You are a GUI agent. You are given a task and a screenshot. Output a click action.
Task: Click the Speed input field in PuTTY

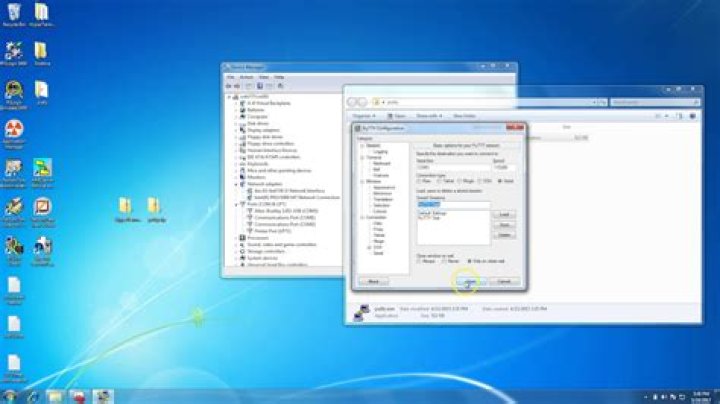pyautogui.click(x=504, y=168)
